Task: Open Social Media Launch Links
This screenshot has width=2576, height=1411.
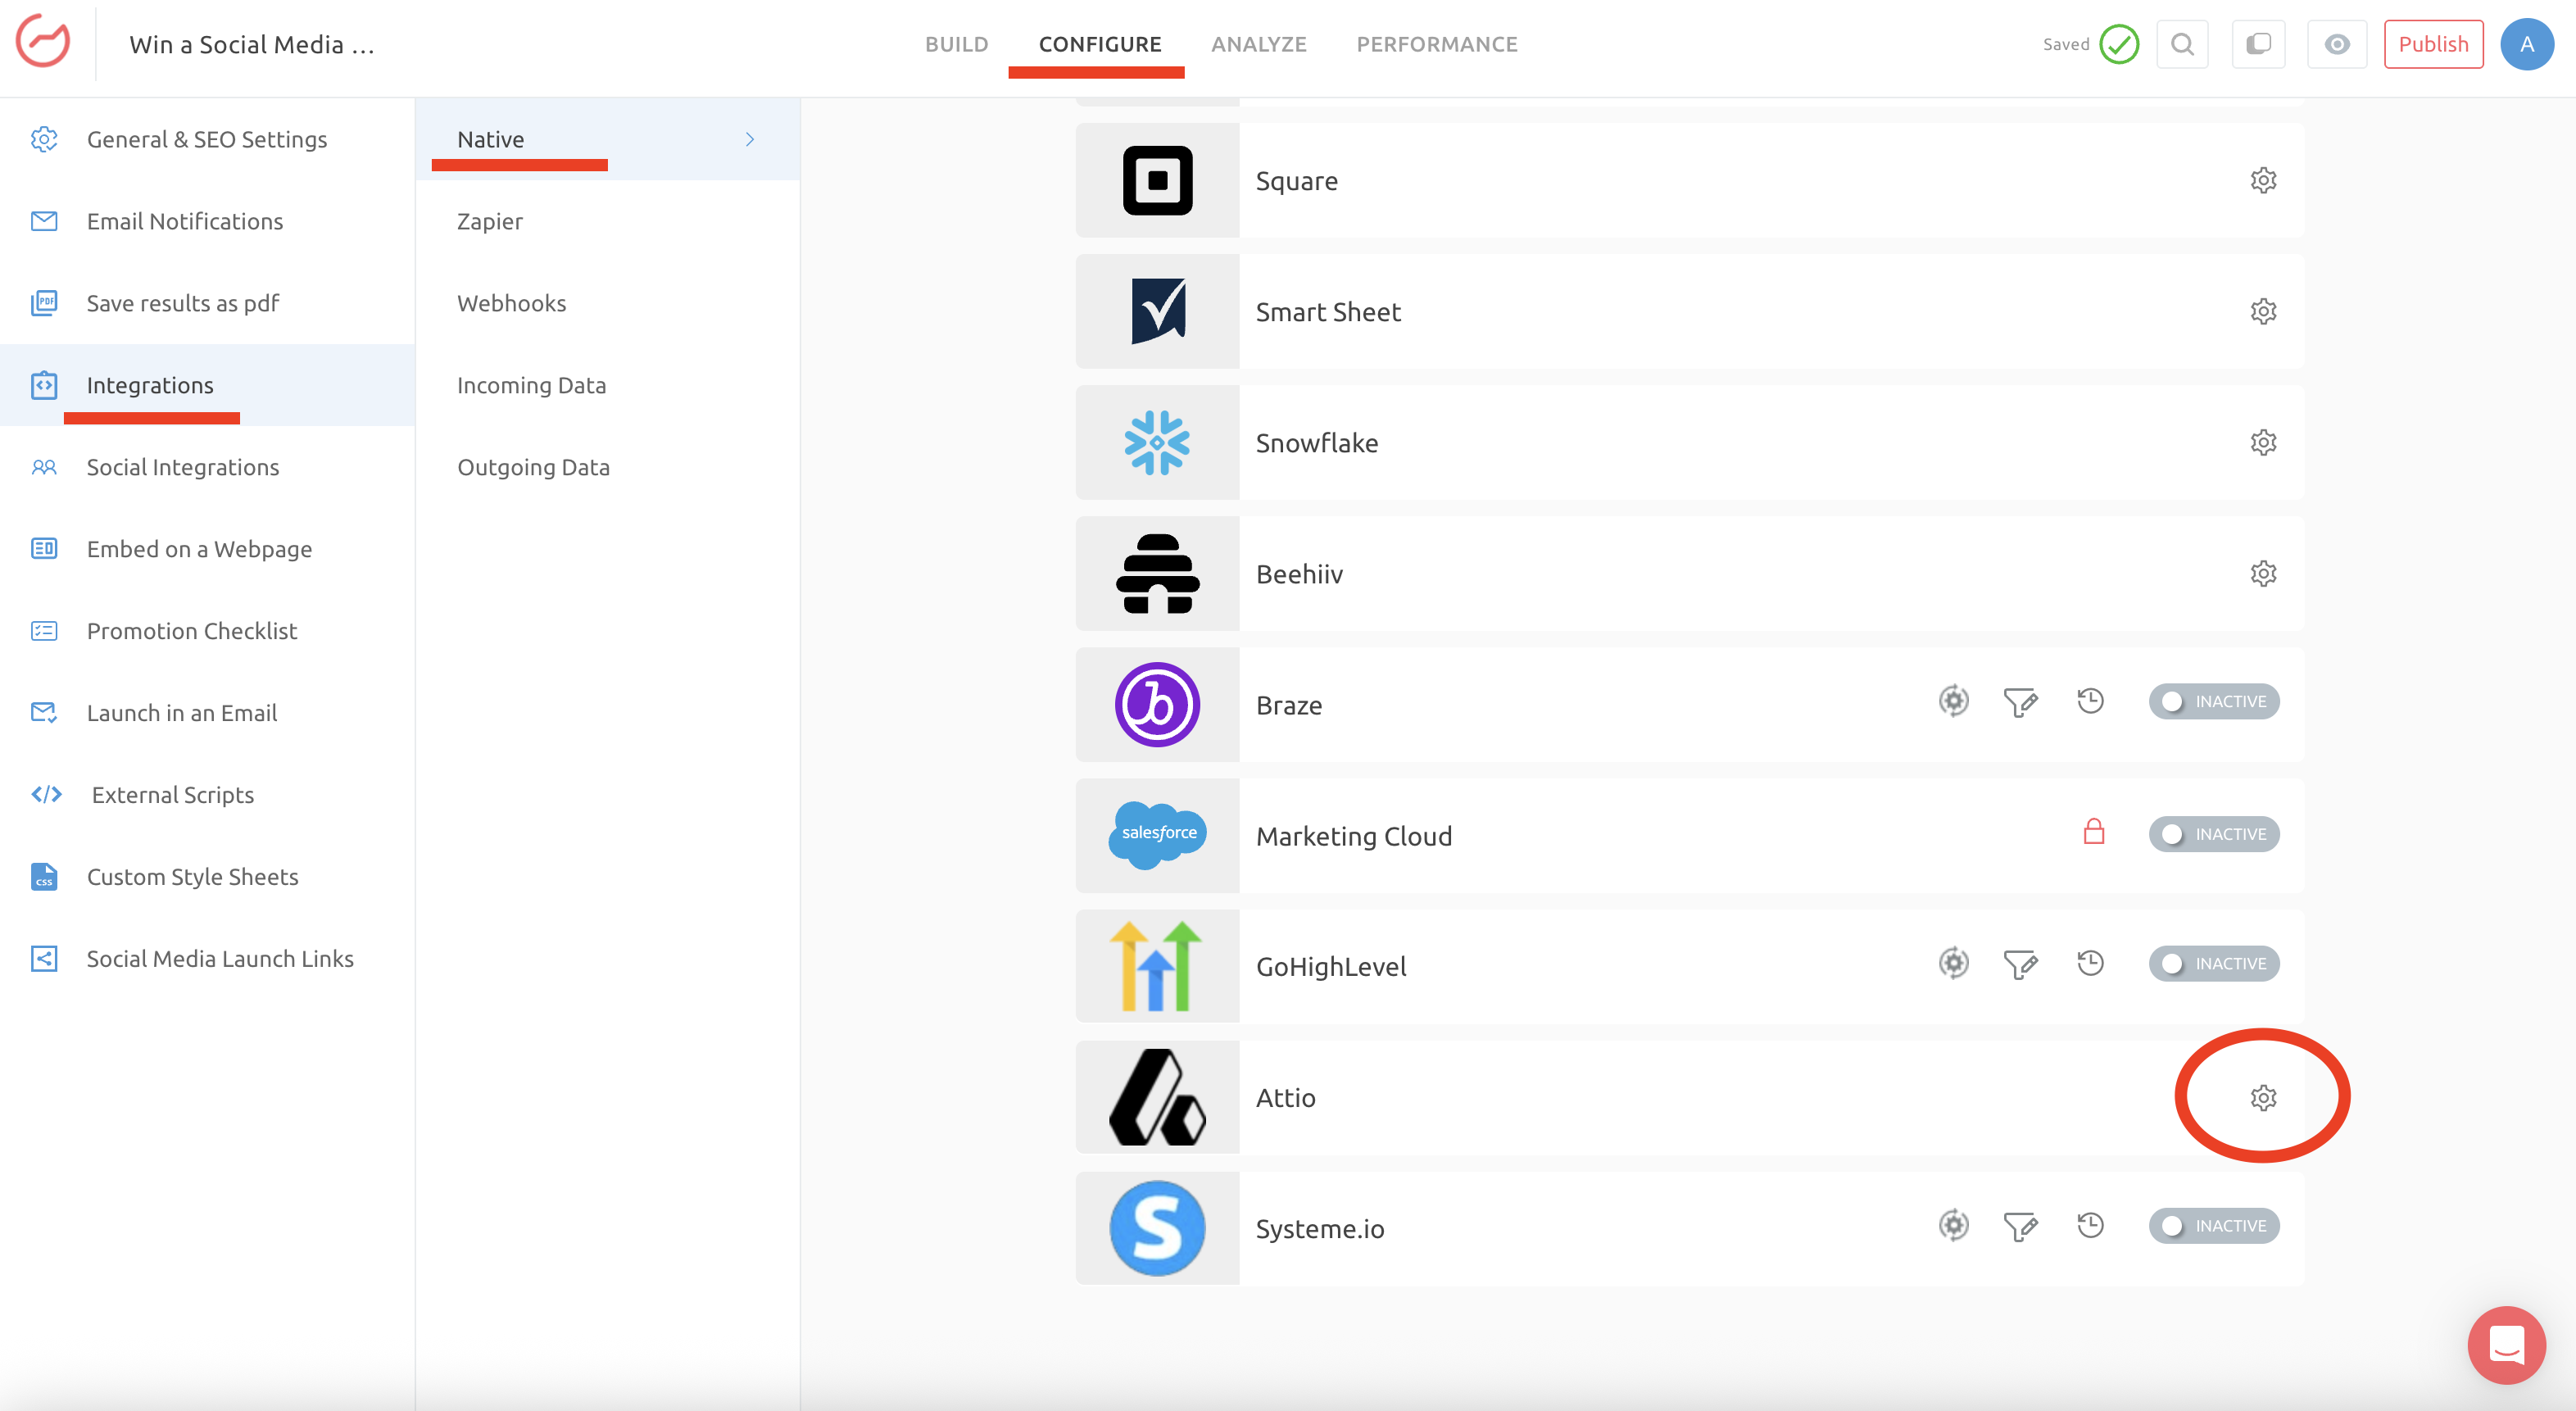Action: tap(220, 958)
